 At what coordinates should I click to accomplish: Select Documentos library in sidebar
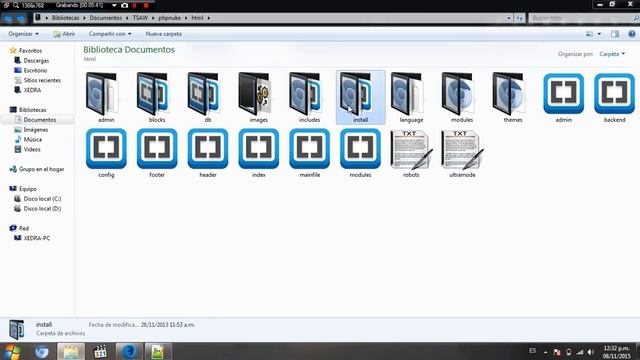(x=37, y=120)
